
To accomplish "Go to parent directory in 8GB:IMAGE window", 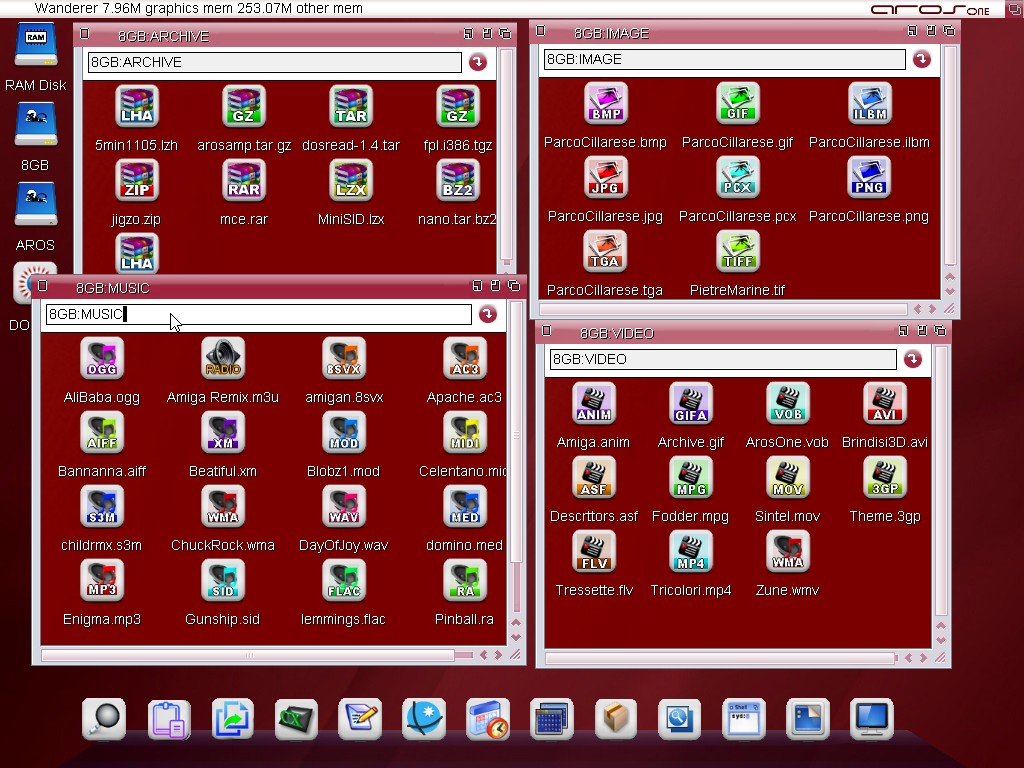I will point(921,59).
